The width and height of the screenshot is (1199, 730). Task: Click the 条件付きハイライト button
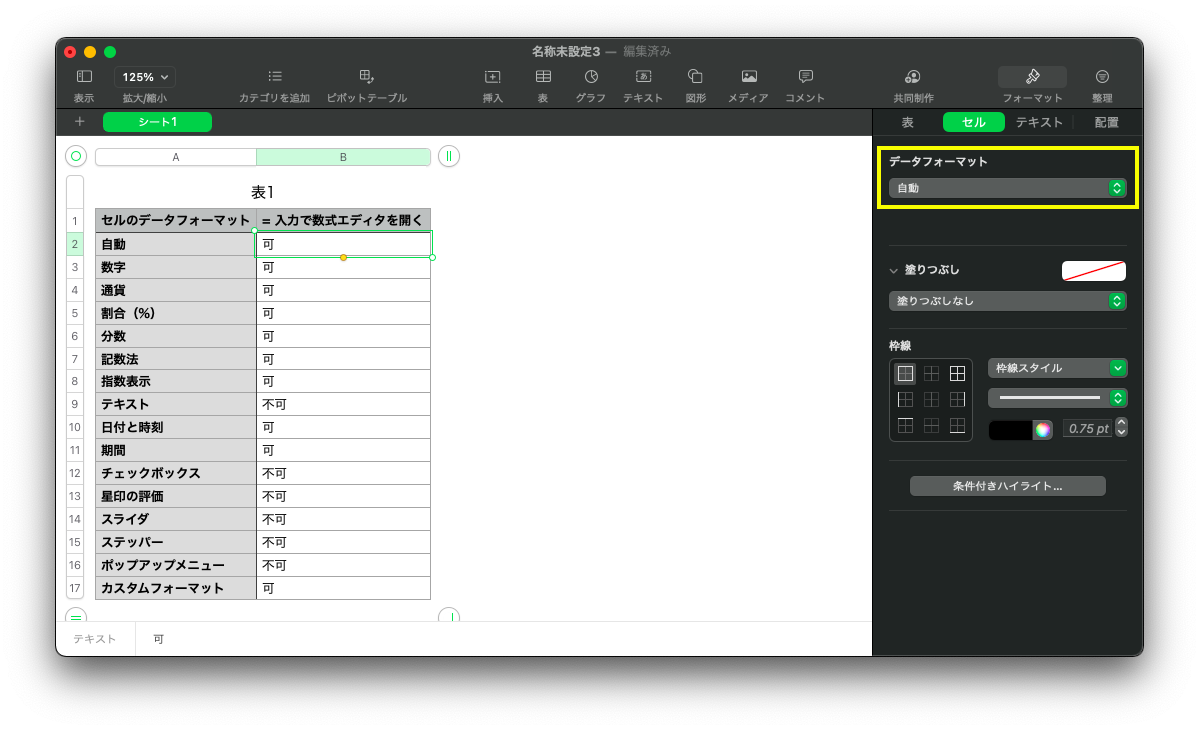[1007, 487]
